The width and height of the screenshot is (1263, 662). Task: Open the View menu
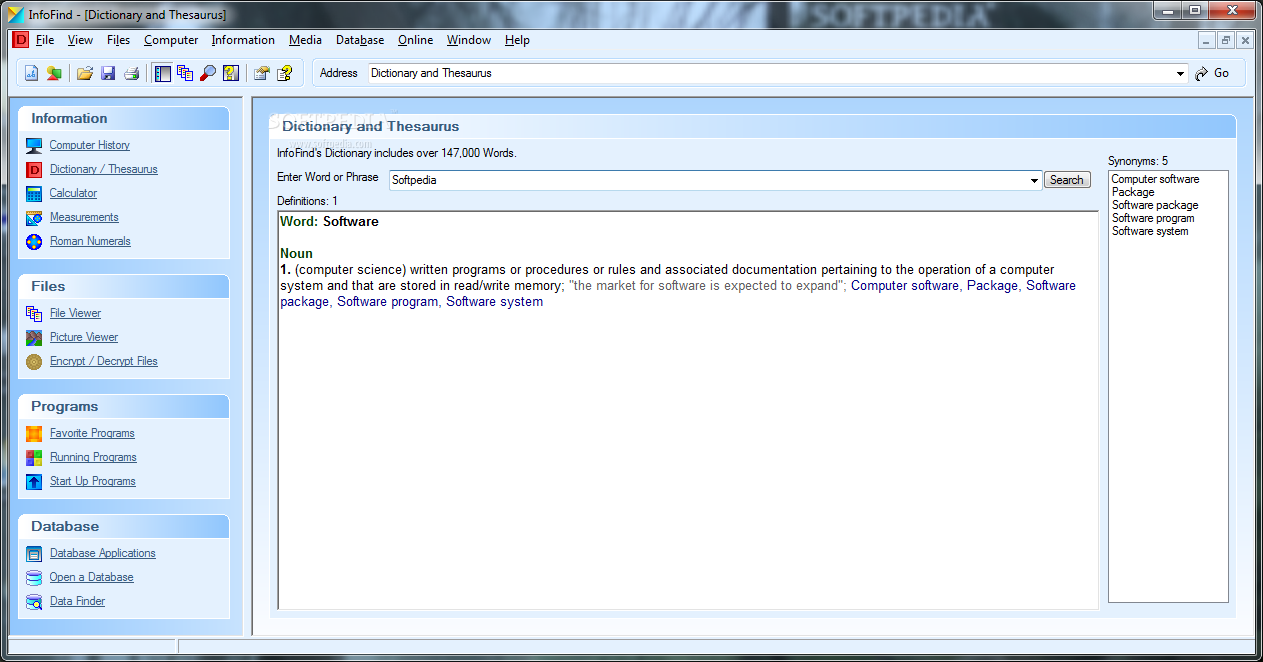pyautogui.click(x=80, y=40)
